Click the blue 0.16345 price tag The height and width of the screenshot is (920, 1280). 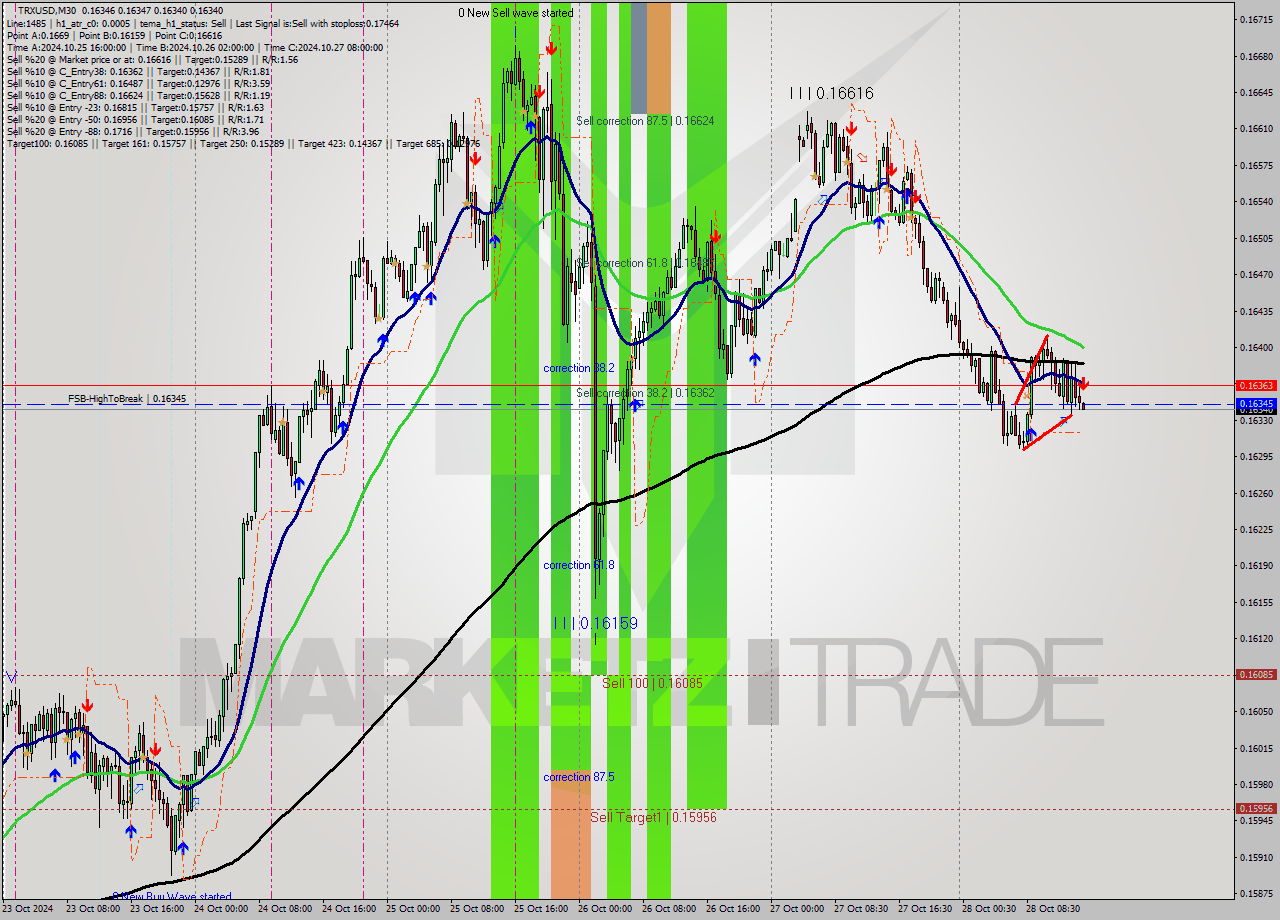point(1256,404)
